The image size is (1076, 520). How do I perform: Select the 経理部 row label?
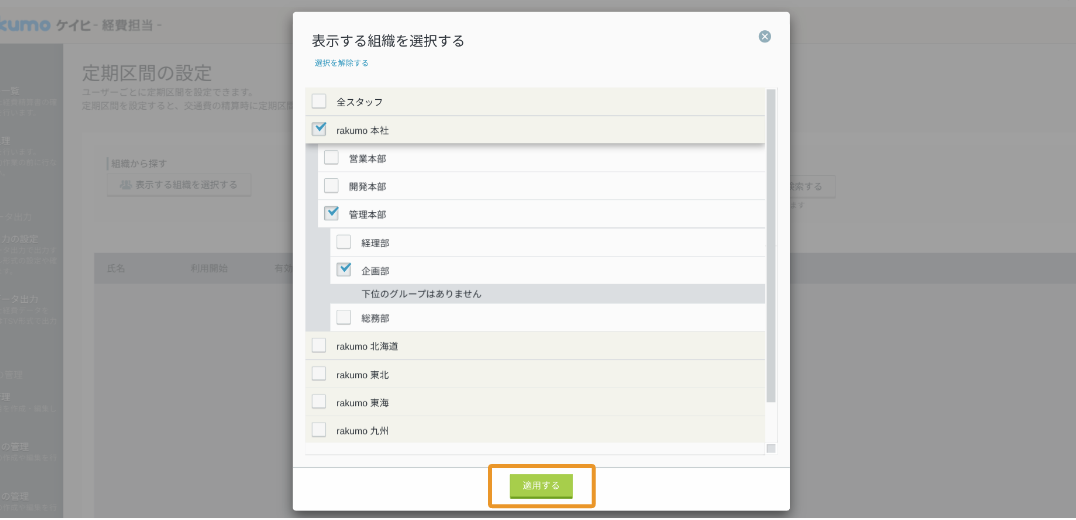coord(375,244)
